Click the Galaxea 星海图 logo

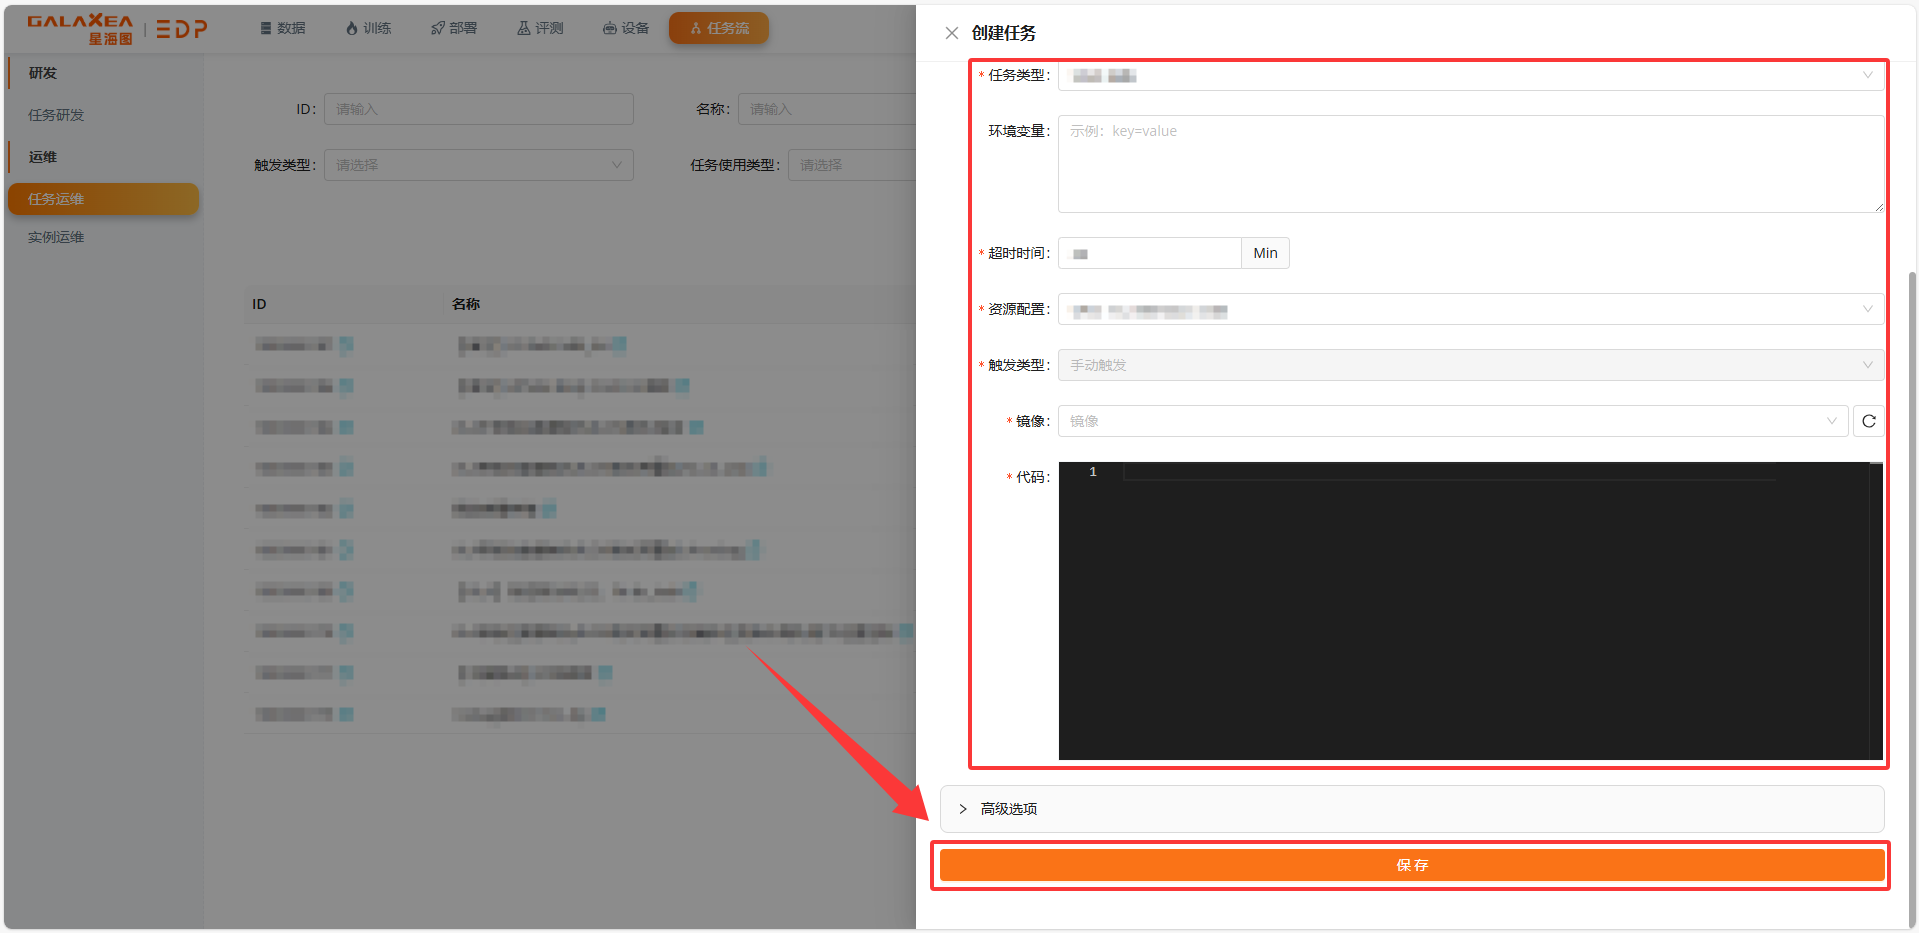click(x=80, y=29)
